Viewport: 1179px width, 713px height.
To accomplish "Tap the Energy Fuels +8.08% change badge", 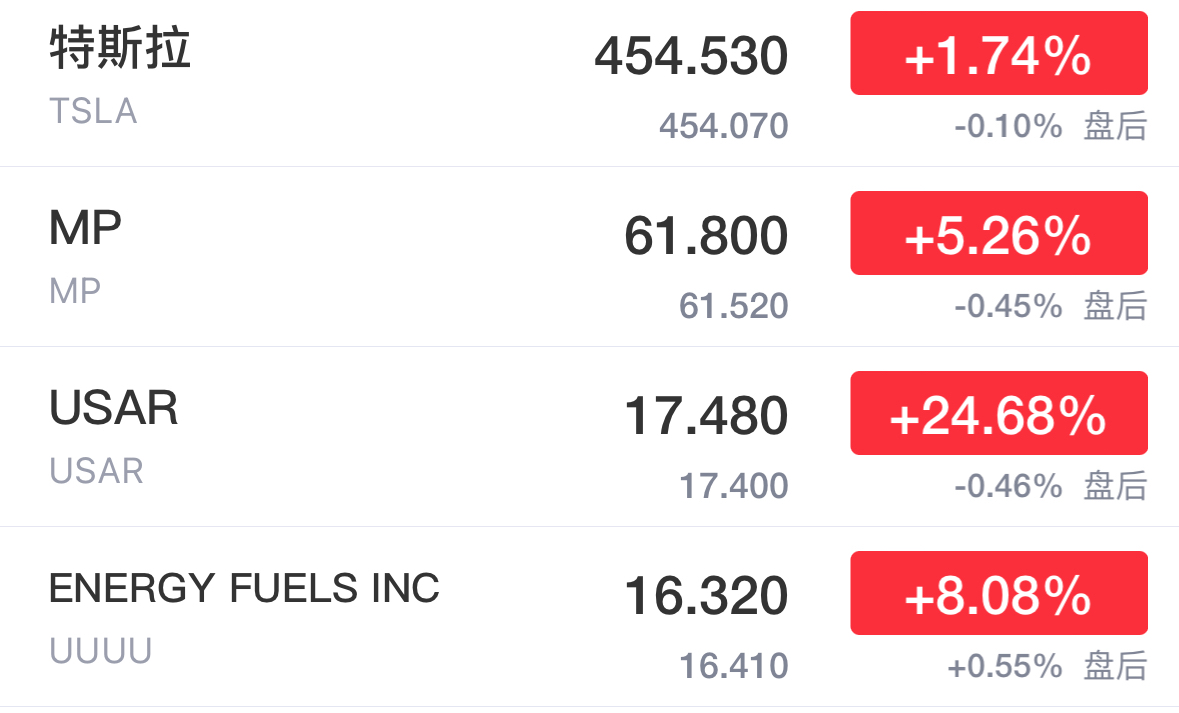I will (x=998, y=594).
